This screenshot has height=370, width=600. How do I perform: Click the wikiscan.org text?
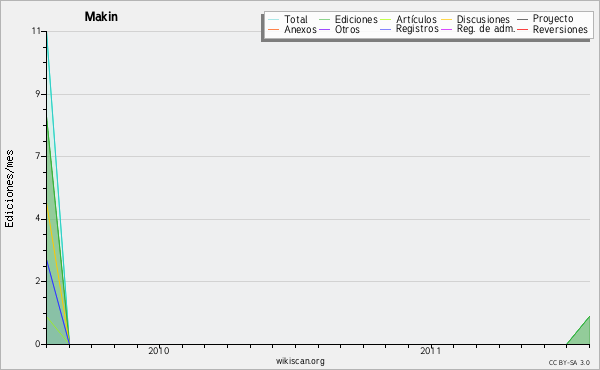300,361
